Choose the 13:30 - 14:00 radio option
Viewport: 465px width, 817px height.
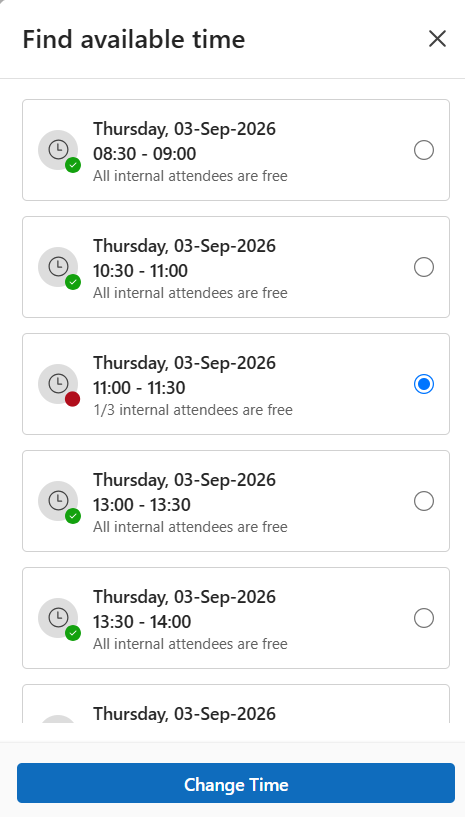pos(424,618)
